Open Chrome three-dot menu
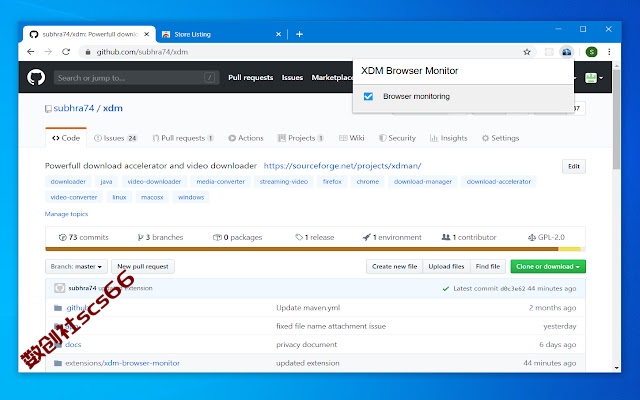 point(609,52)
